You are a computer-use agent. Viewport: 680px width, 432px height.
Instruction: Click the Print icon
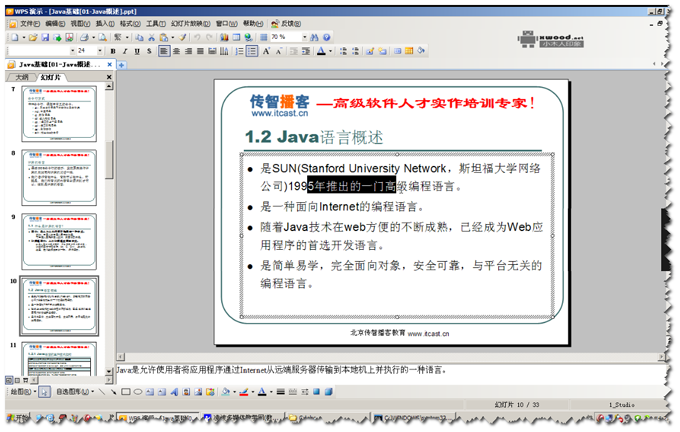tap(85, 38)
